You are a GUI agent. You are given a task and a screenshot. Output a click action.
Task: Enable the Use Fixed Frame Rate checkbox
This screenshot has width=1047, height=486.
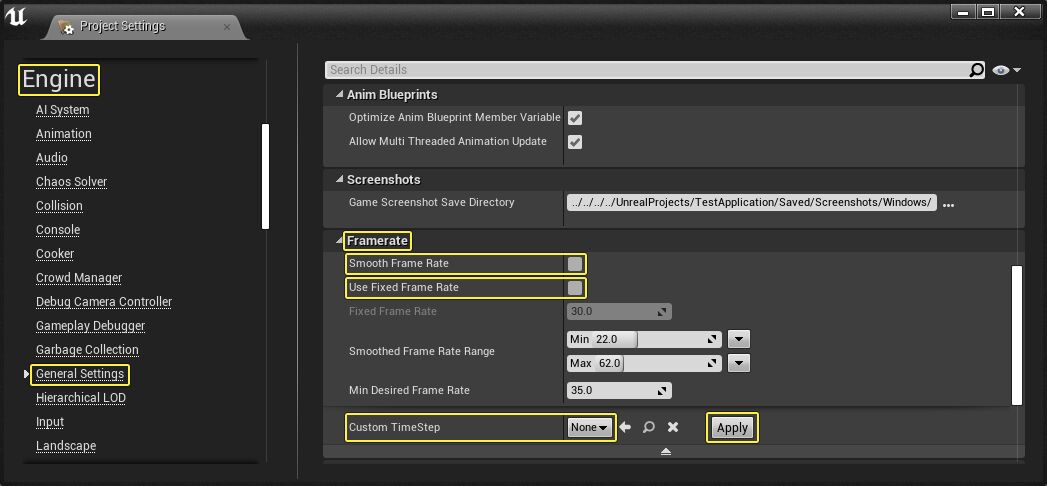[575, 288]
